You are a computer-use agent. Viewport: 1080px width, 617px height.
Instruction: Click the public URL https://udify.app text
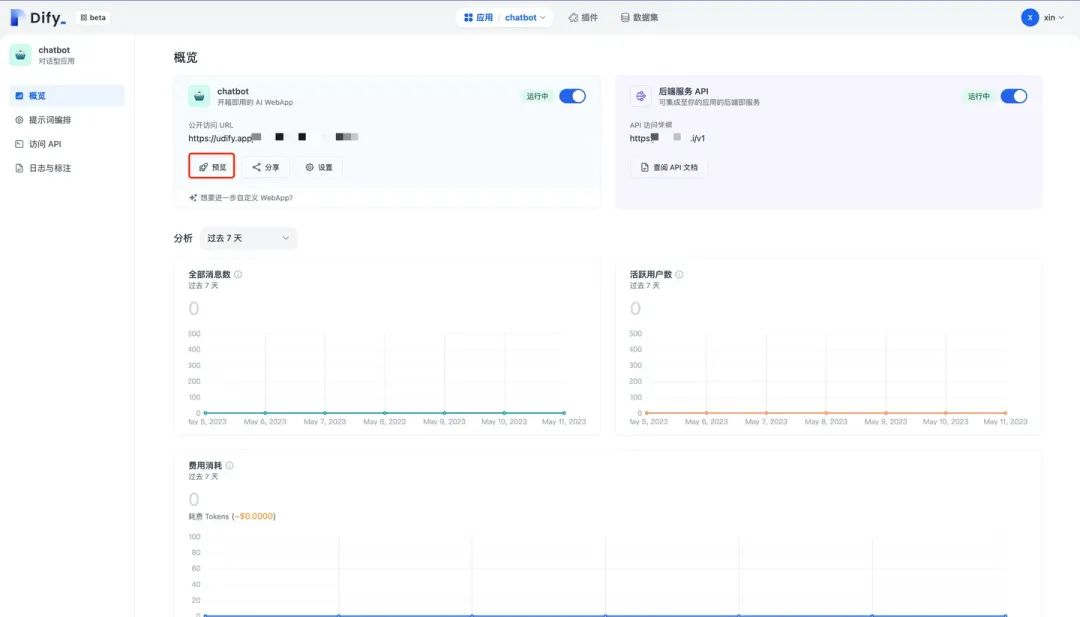pos(220,138)
